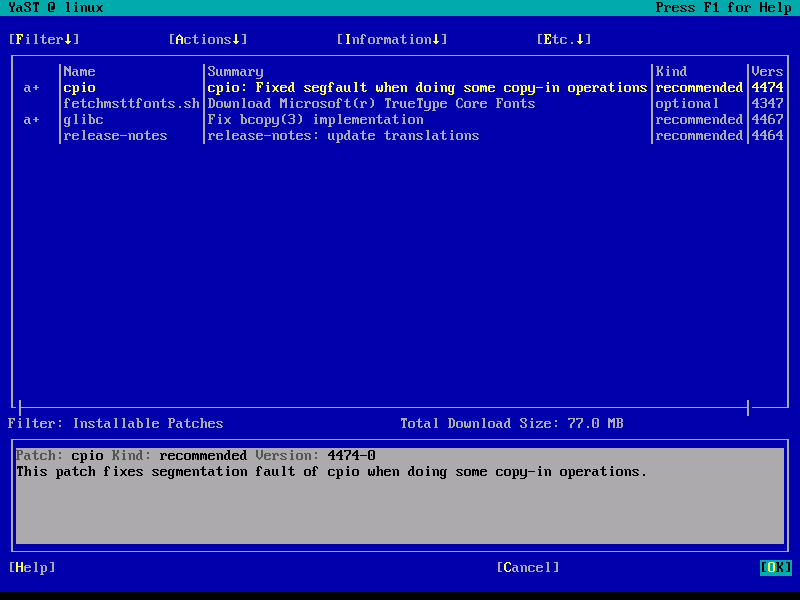800x600 pixels.
Task: Click 'Press F1 for Help' hint
Action: [x=723, y=8]
